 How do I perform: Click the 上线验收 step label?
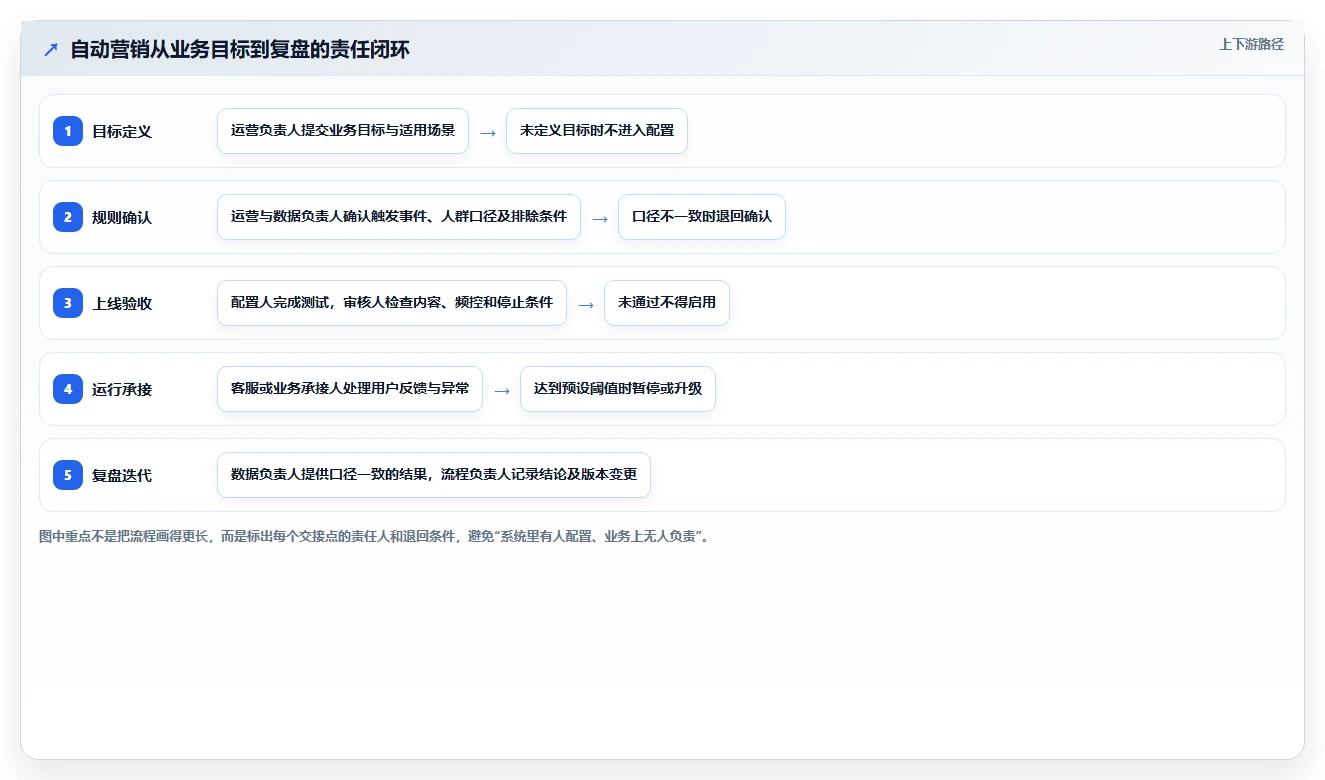[122, 303]
